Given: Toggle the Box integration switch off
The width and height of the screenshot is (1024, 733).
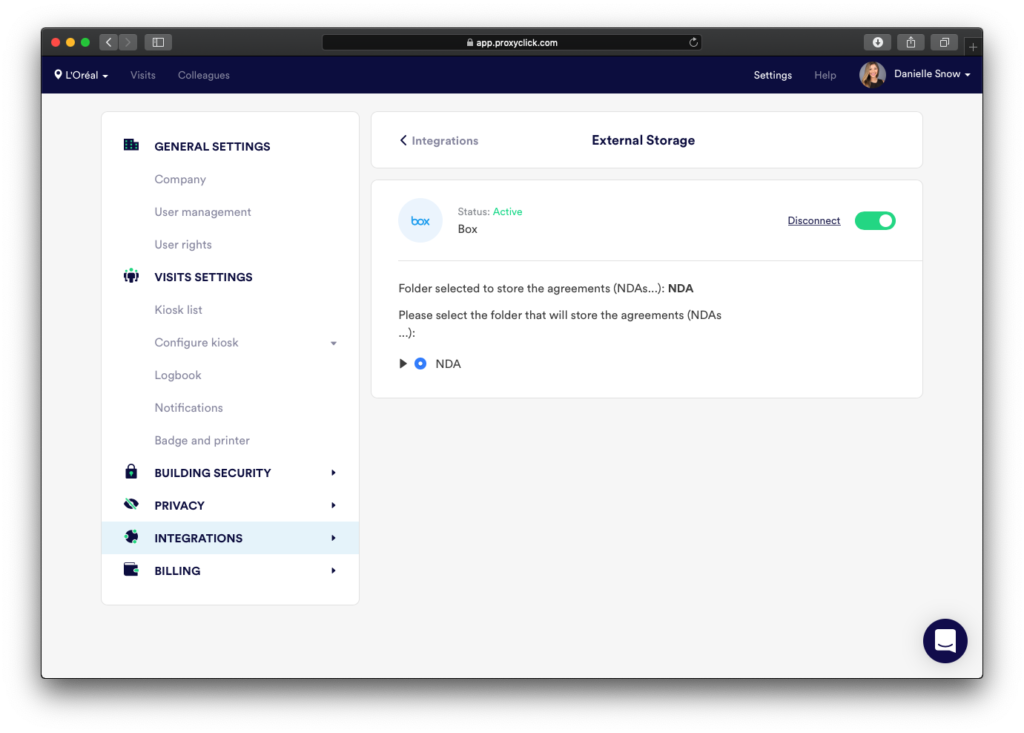Looking at the screenshot, I should pos(875,221).
